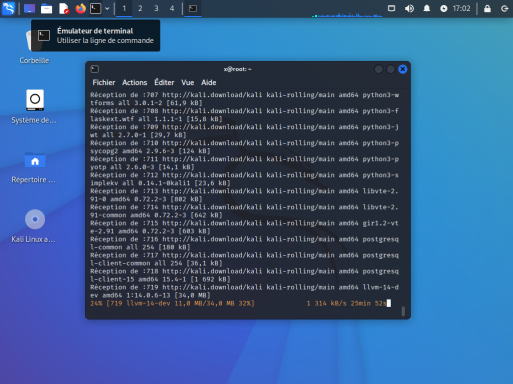Open the Actions menu in terminal
The image size is (513, 384).
point(134,82)
